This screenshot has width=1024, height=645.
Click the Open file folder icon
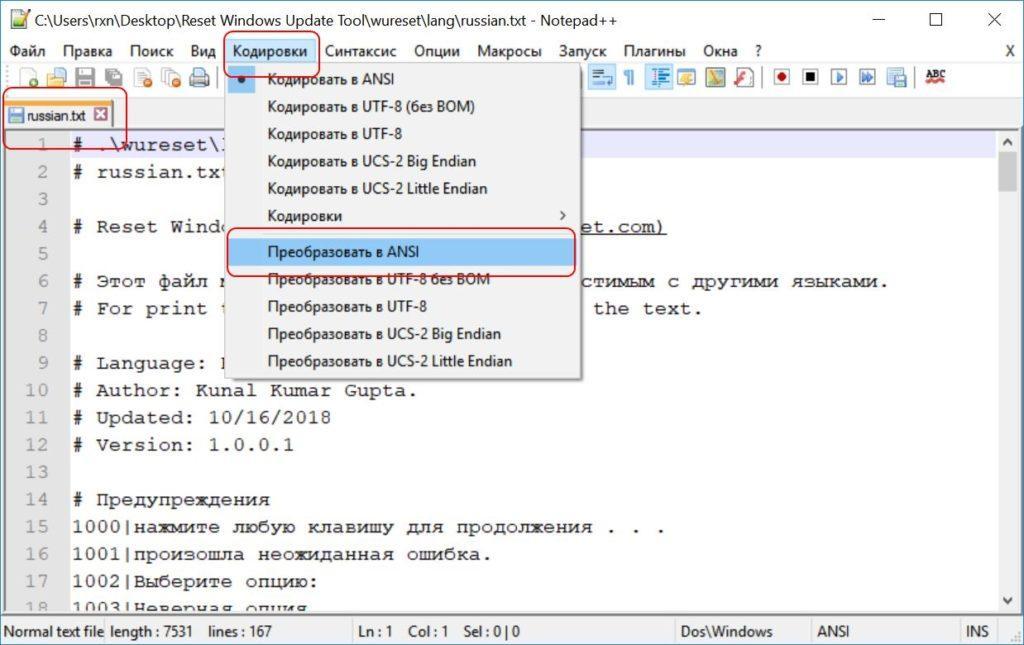pyautogui.click(x=56, y=78)
